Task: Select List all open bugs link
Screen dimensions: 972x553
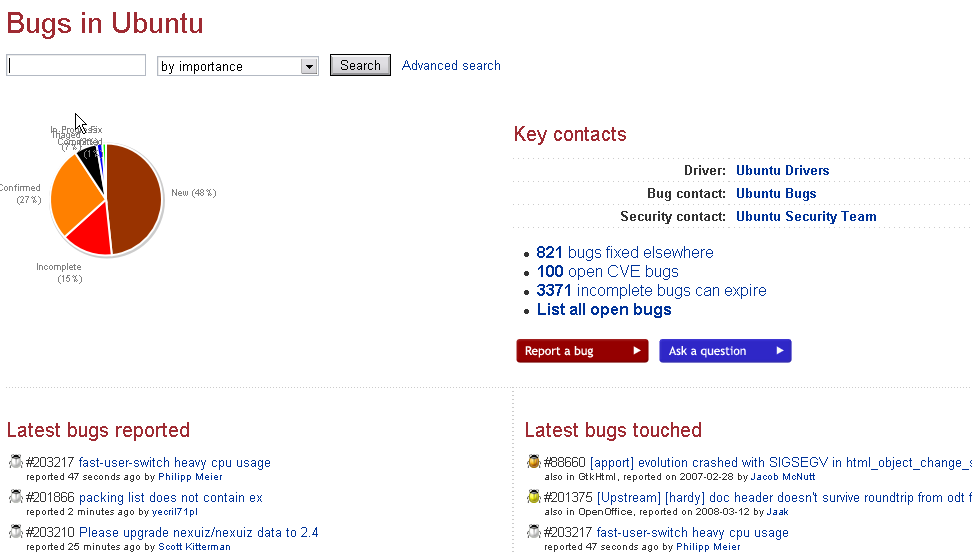Action: coord(604,309)
